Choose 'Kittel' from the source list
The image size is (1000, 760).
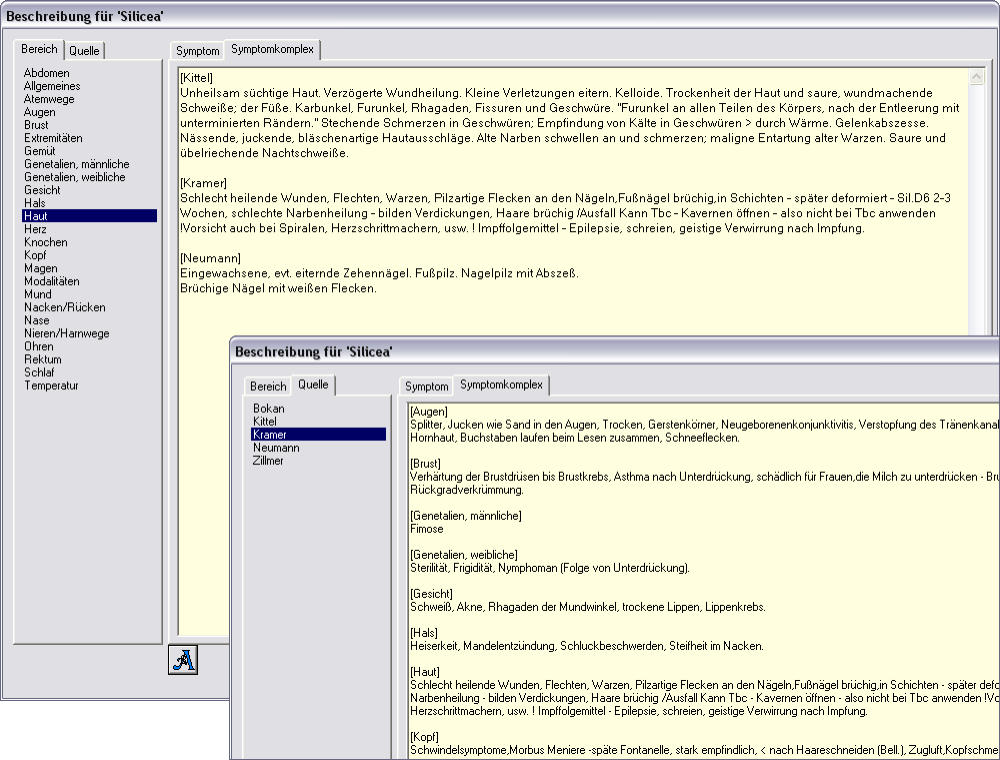click(x=264, y=421)
